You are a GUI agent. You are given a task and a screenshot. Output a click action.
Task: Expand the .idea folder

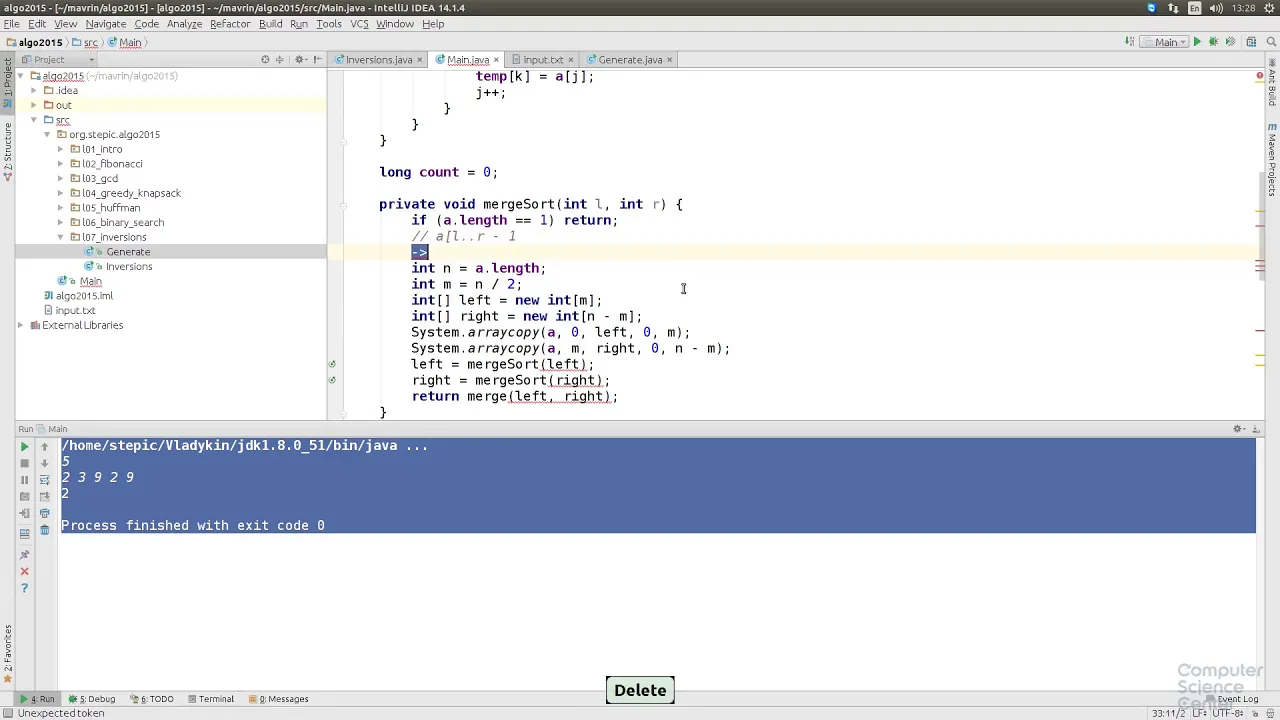pos(34,91)
